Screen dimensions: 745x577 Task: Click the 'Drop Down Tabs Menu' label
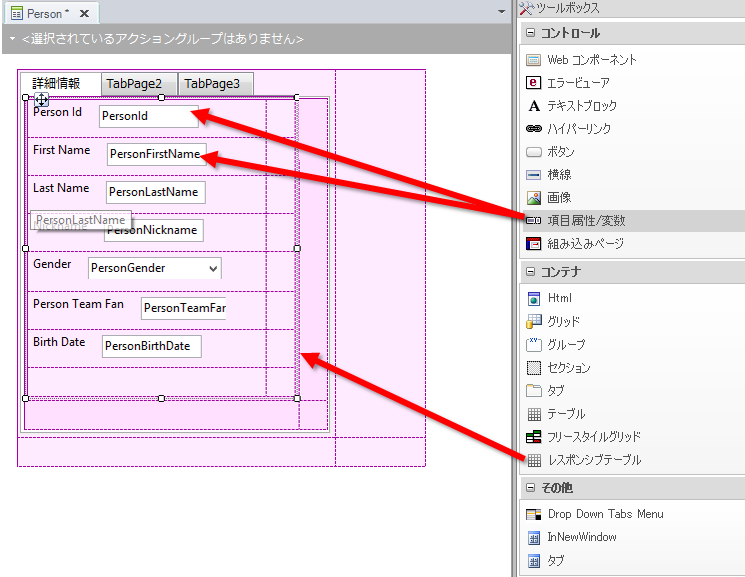point(605,514)
